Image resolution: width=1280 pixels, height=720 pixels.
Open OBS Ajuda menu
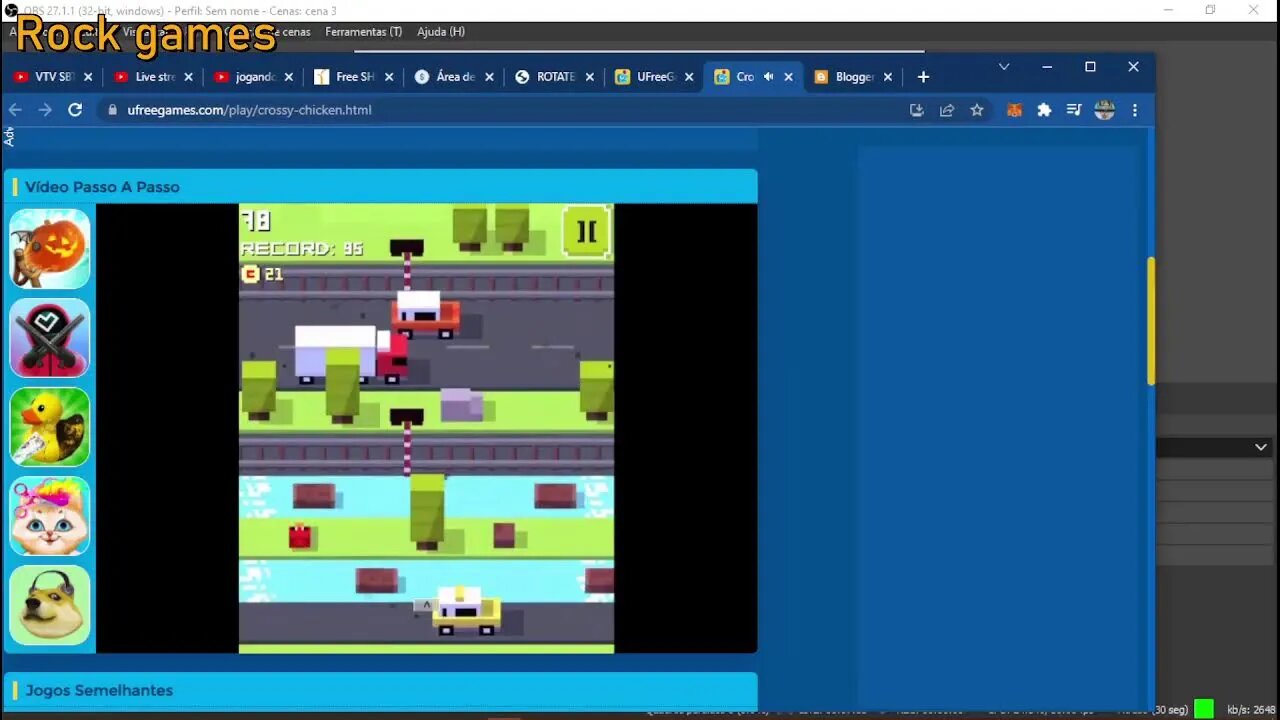pos(441,32)
